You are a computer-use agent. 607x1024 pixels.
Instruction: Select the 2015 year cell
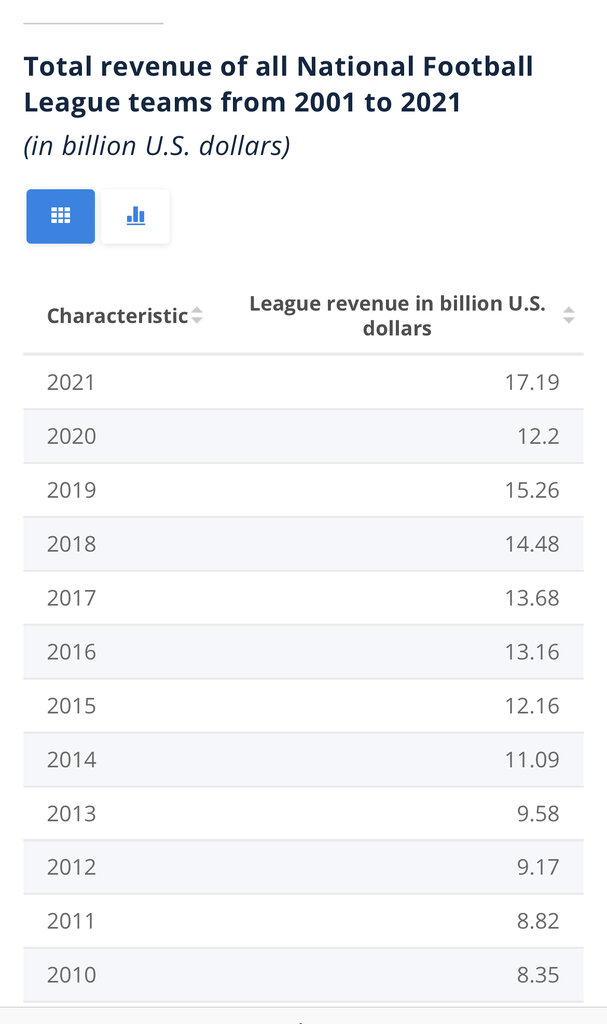point(71,706)
